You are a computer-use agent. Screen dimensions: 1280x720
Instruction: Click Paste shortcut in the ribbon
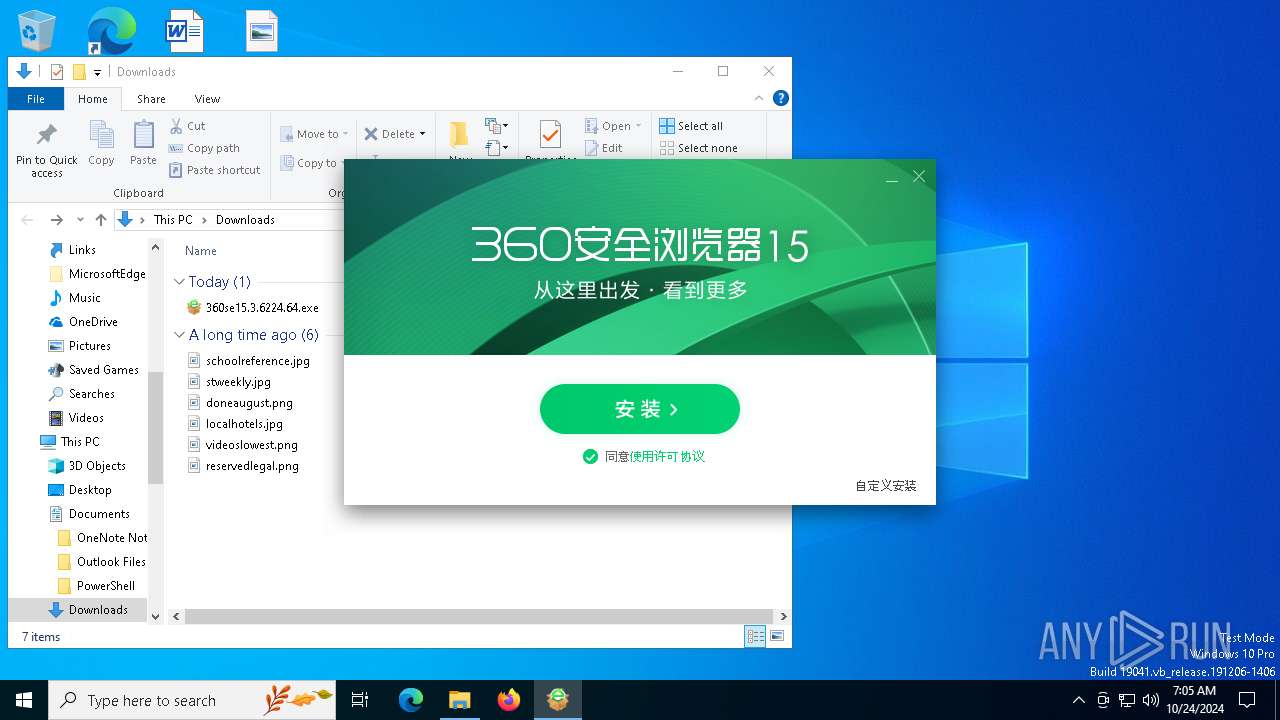[x=214, y=170]
